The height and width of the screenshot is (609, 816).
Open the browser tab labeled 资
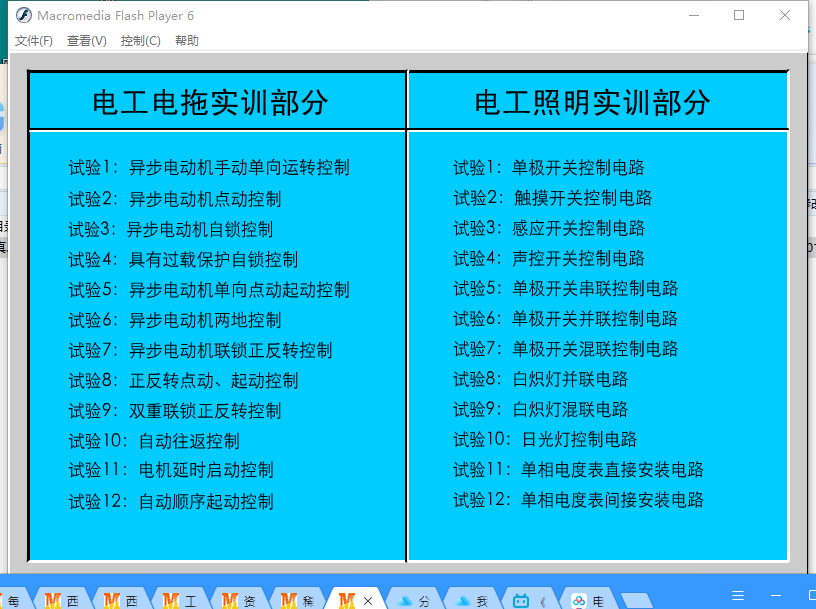[239, 600]
